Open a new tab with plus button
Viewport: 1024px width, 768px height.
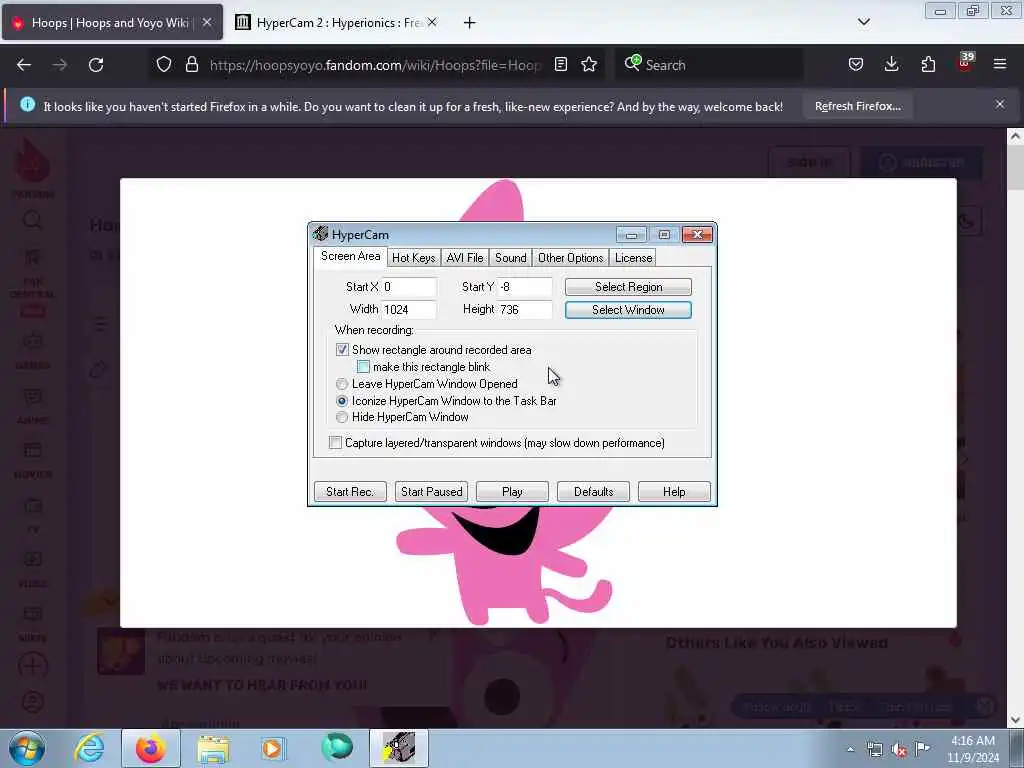[x=469, y=23]
